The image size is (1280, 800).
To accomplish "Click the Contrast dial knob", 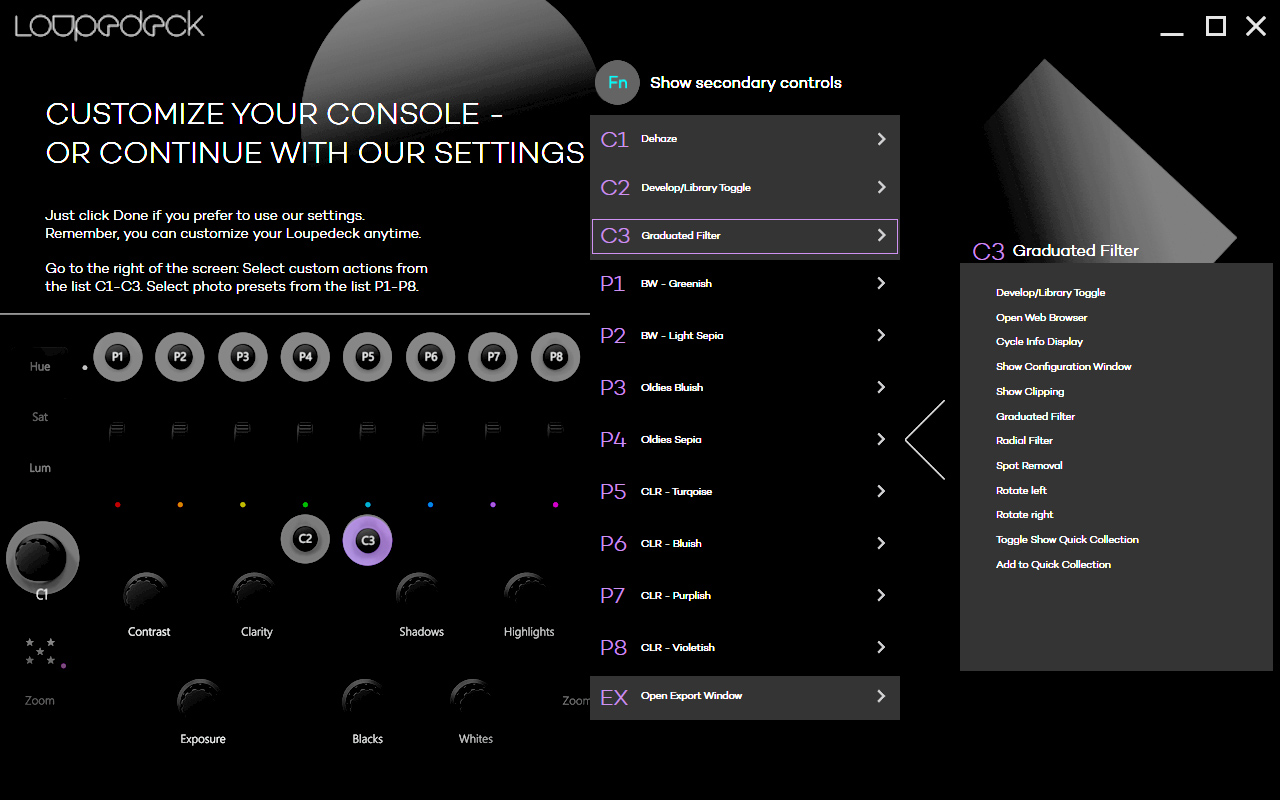I will (x=147, y=593).
